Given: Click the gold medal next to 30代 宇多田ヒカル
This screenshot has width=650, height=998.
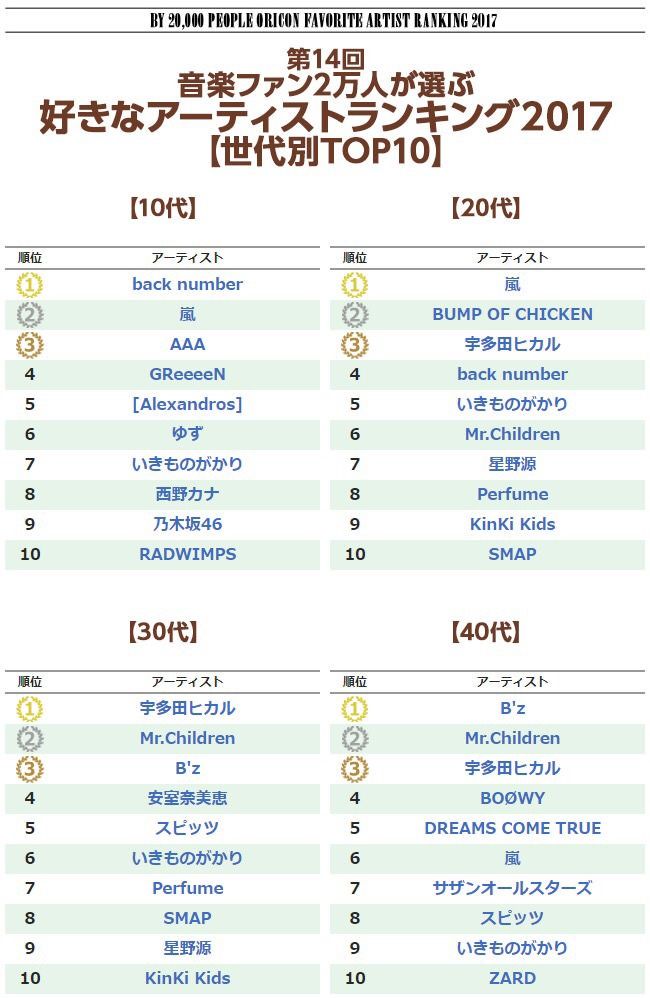Looking at the screenshot, I should 30,709.
